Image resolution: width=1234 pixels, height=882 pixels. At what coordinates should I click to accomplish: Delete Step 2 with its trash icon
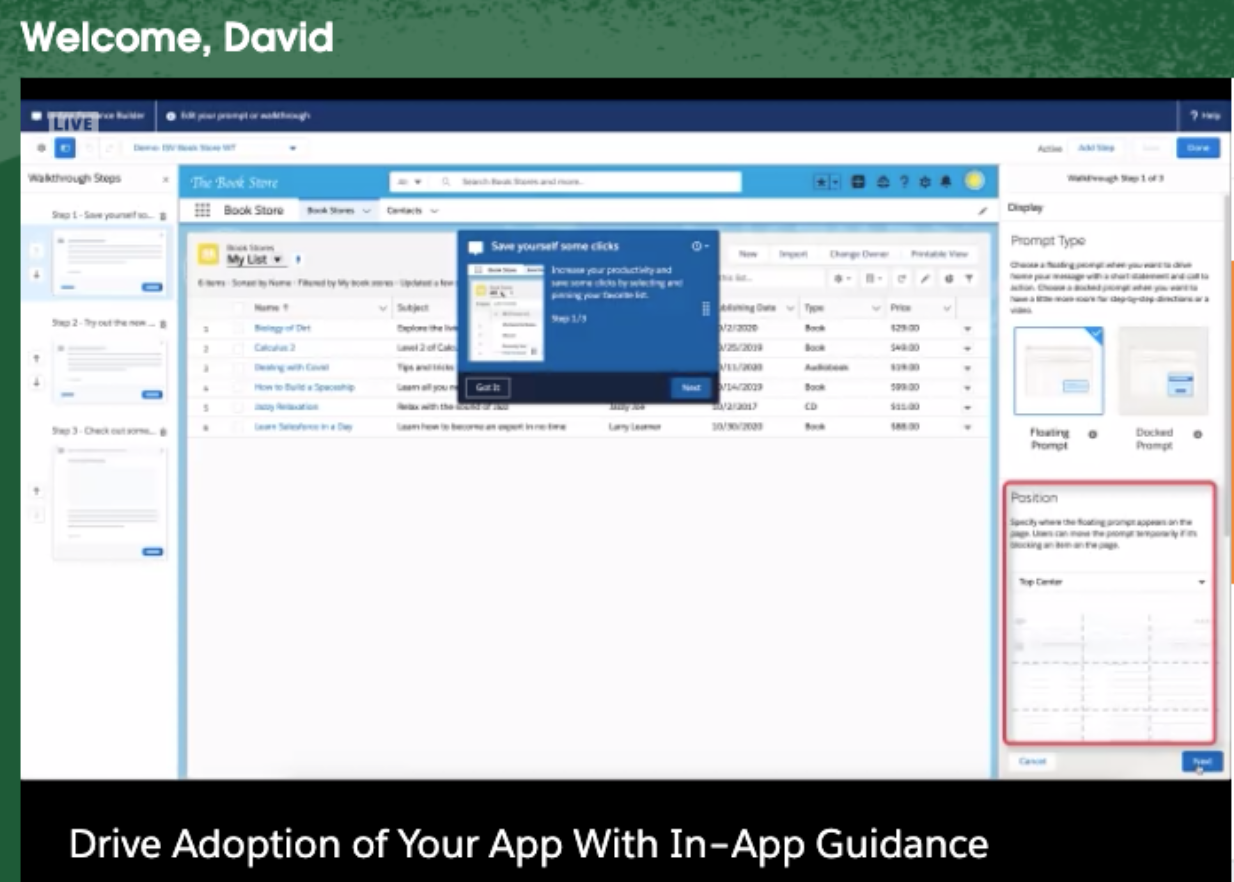[x=164, y=324]
